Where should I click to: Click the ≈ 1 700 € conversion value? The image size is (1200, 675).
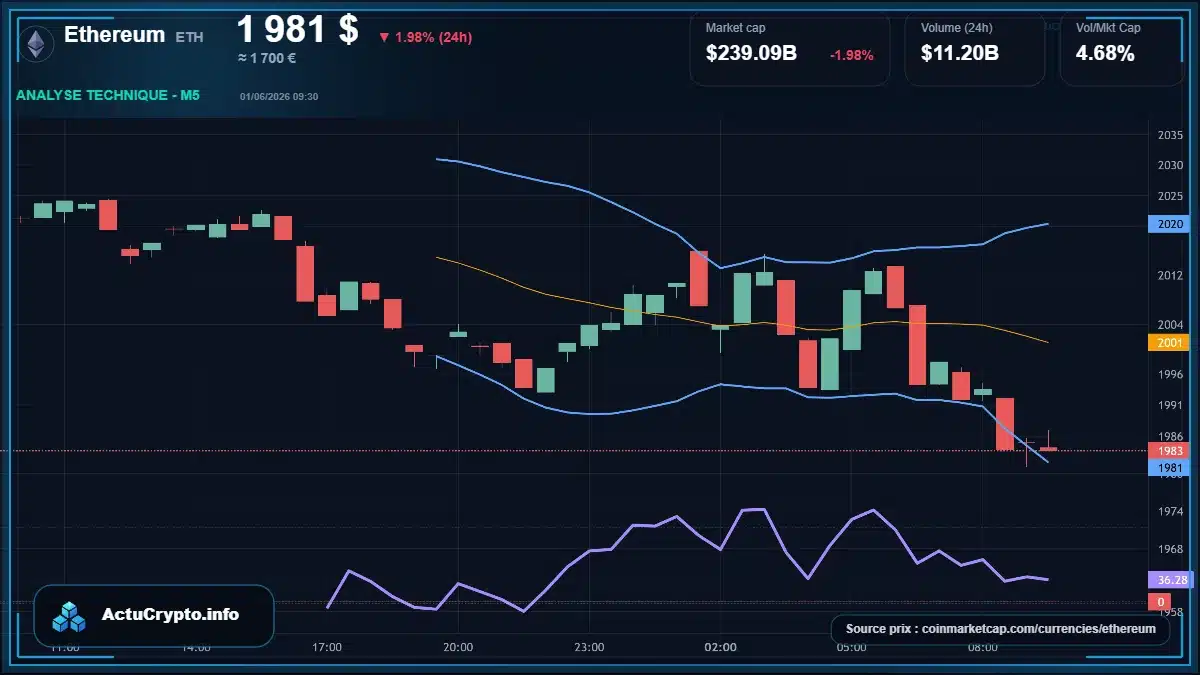pyautogui.click(x=266, y=58)
